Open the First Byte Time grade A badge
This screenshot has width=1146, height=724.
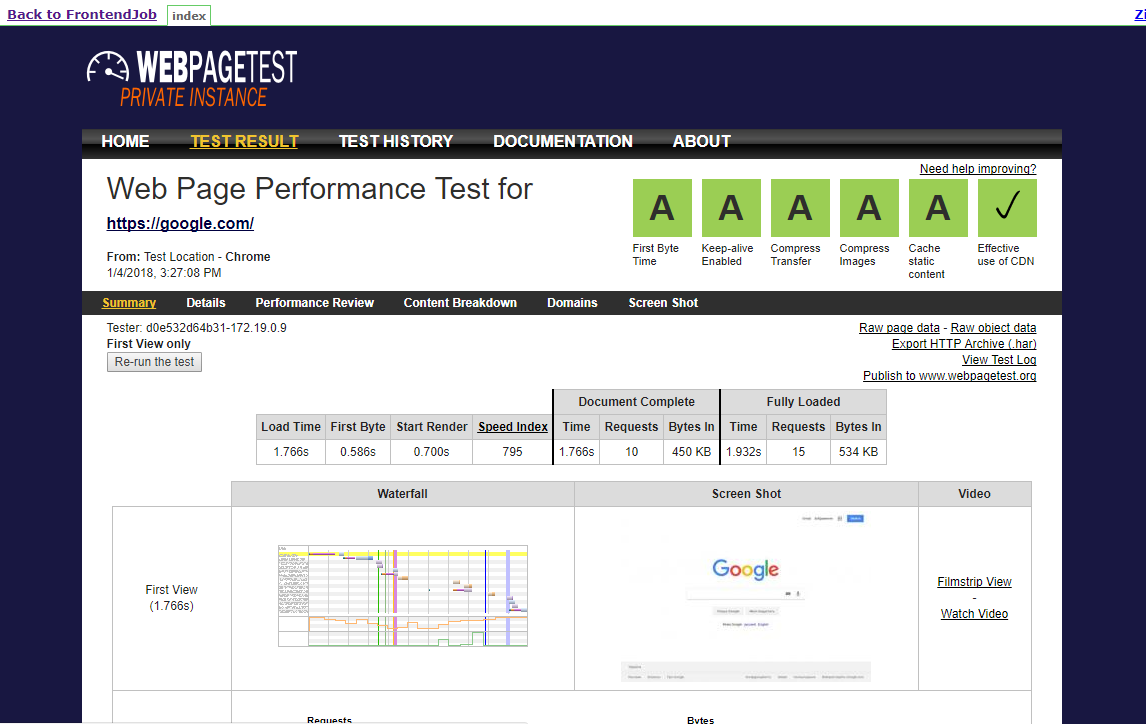pyautogui.click(x=662, y=208)
